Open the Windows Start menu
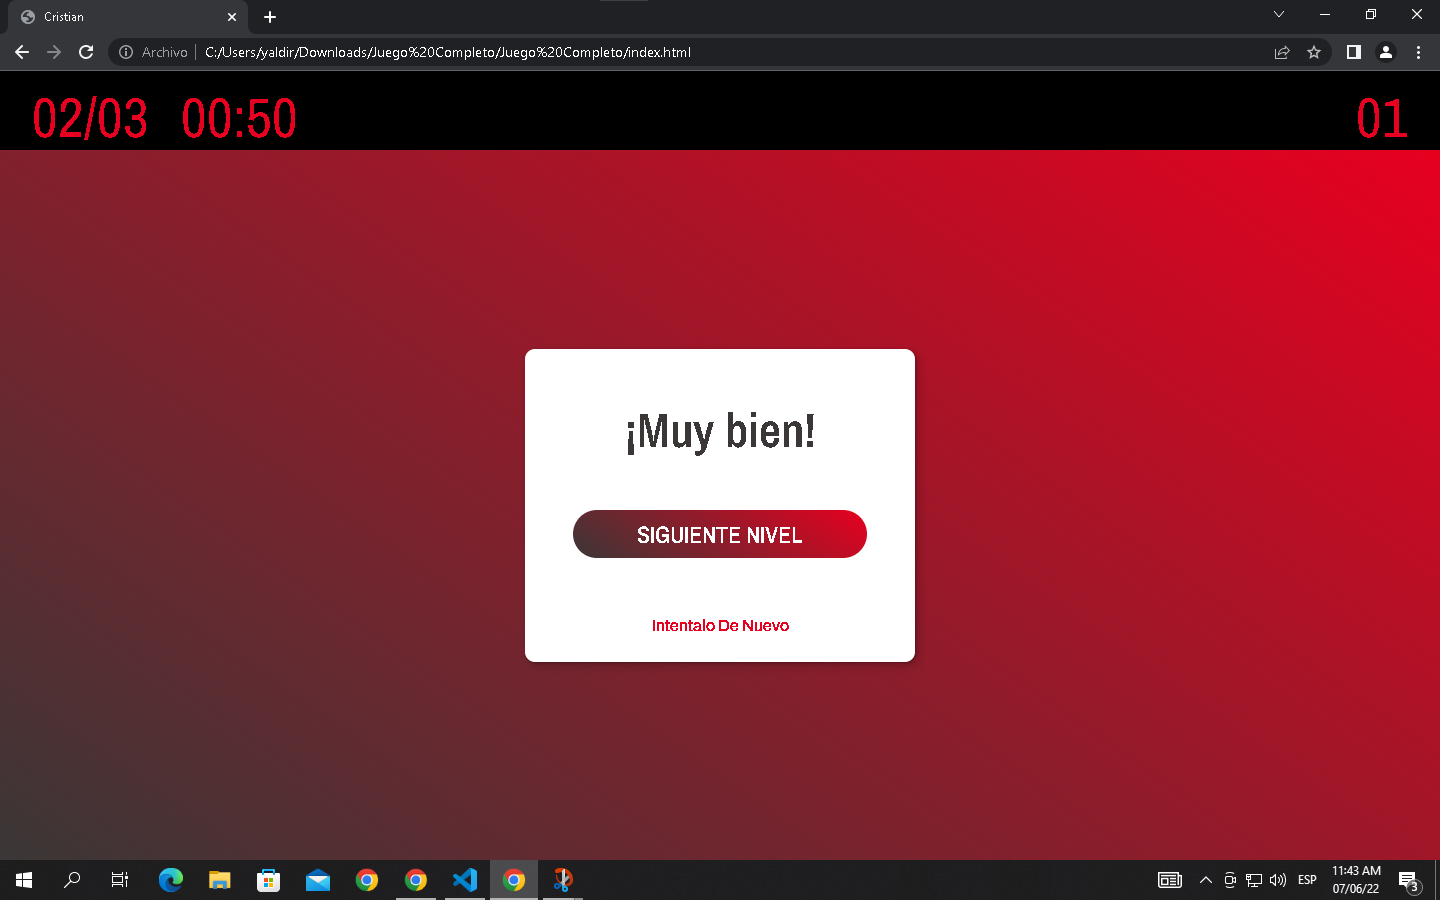The width and height of the screenshot is (1440, 900). pos(24,880)
